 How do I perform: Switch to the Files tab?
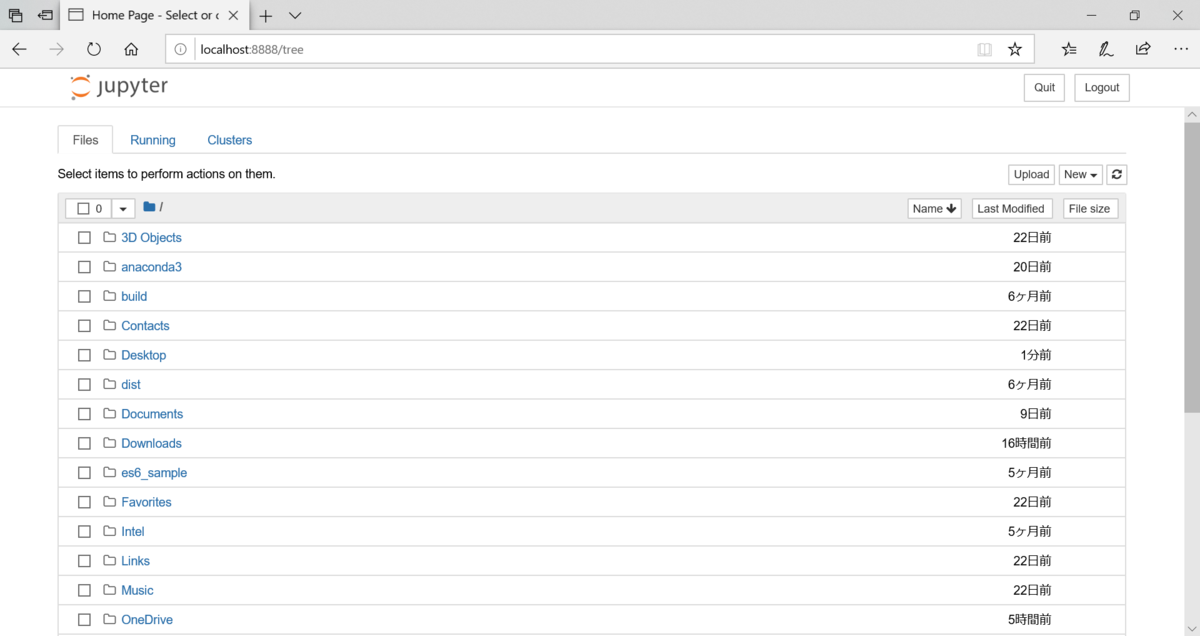coord(86,140)
